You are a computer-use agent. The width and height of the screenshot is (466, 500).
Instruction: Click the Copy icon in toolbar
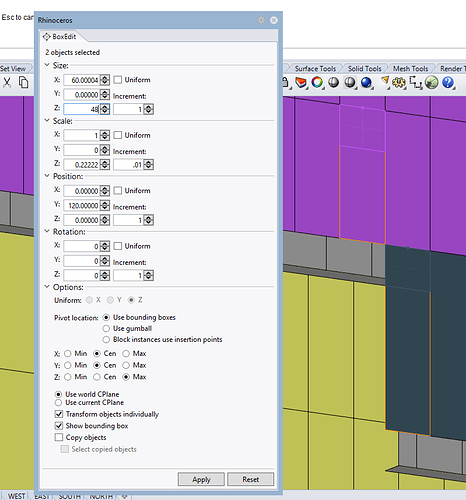coord(23,82)
